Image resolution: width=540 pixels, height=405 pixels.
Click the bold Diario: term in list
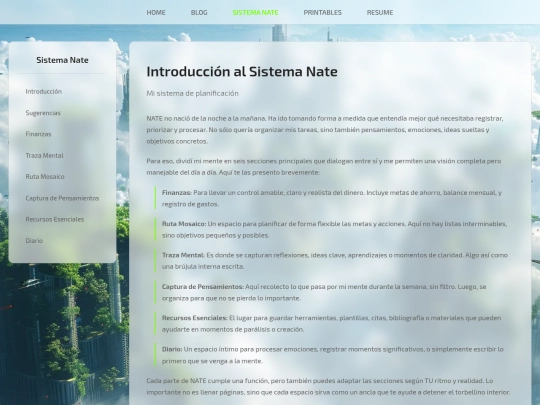coord(172,349)
